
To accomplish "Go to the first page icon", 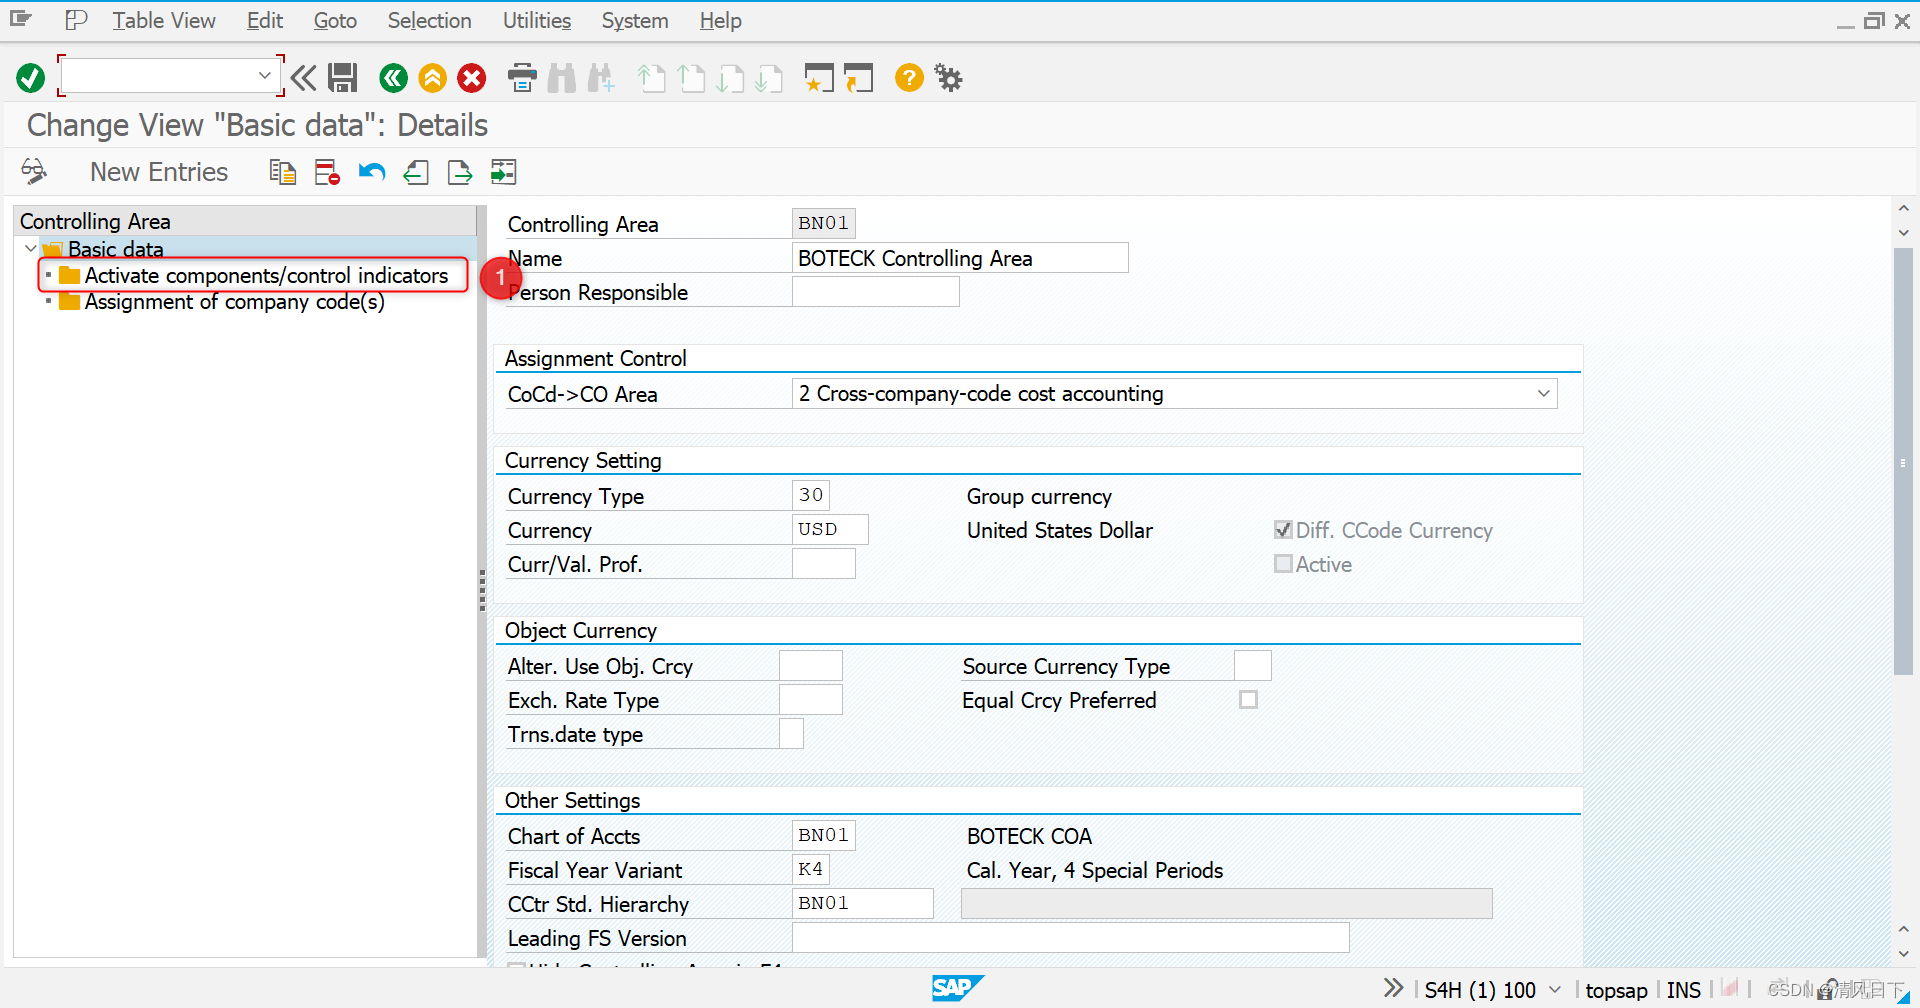I will coord(652,78).
